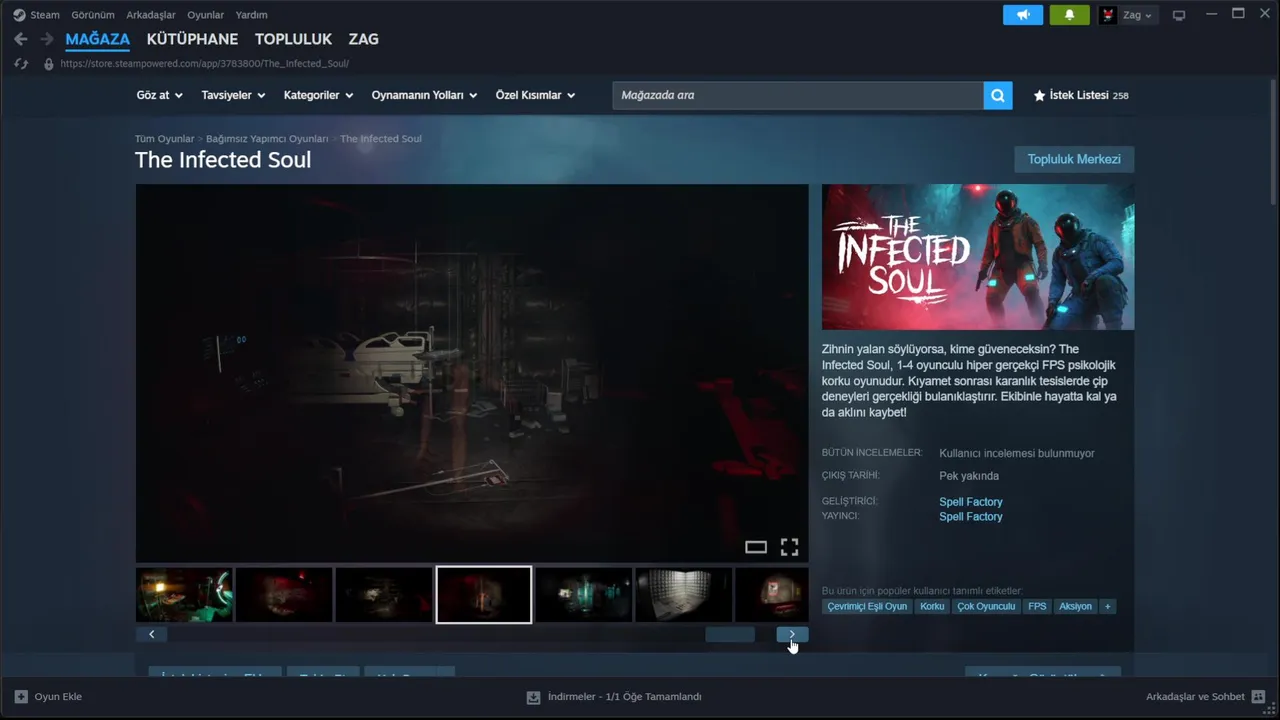Screen dimensions: 1280x720
Task: Click the Topluluk Merkezi button
Action: coord(1074,159)
